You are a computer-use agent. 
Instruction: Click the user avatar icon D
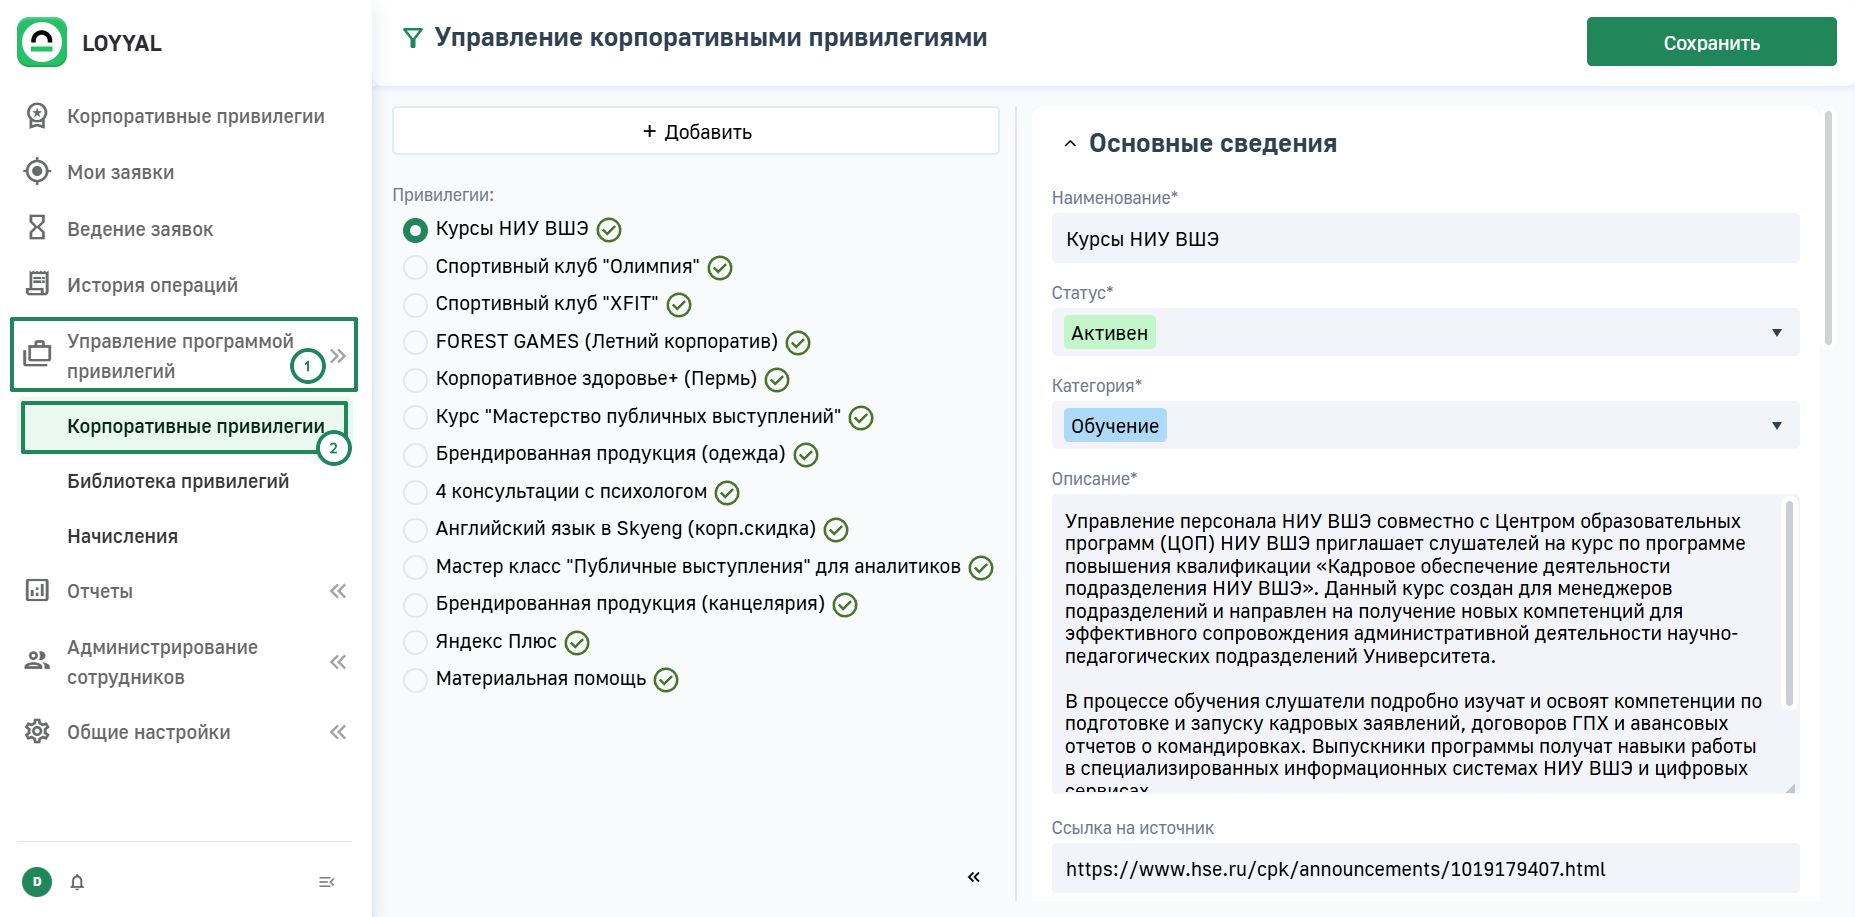[x=37, y=882]
